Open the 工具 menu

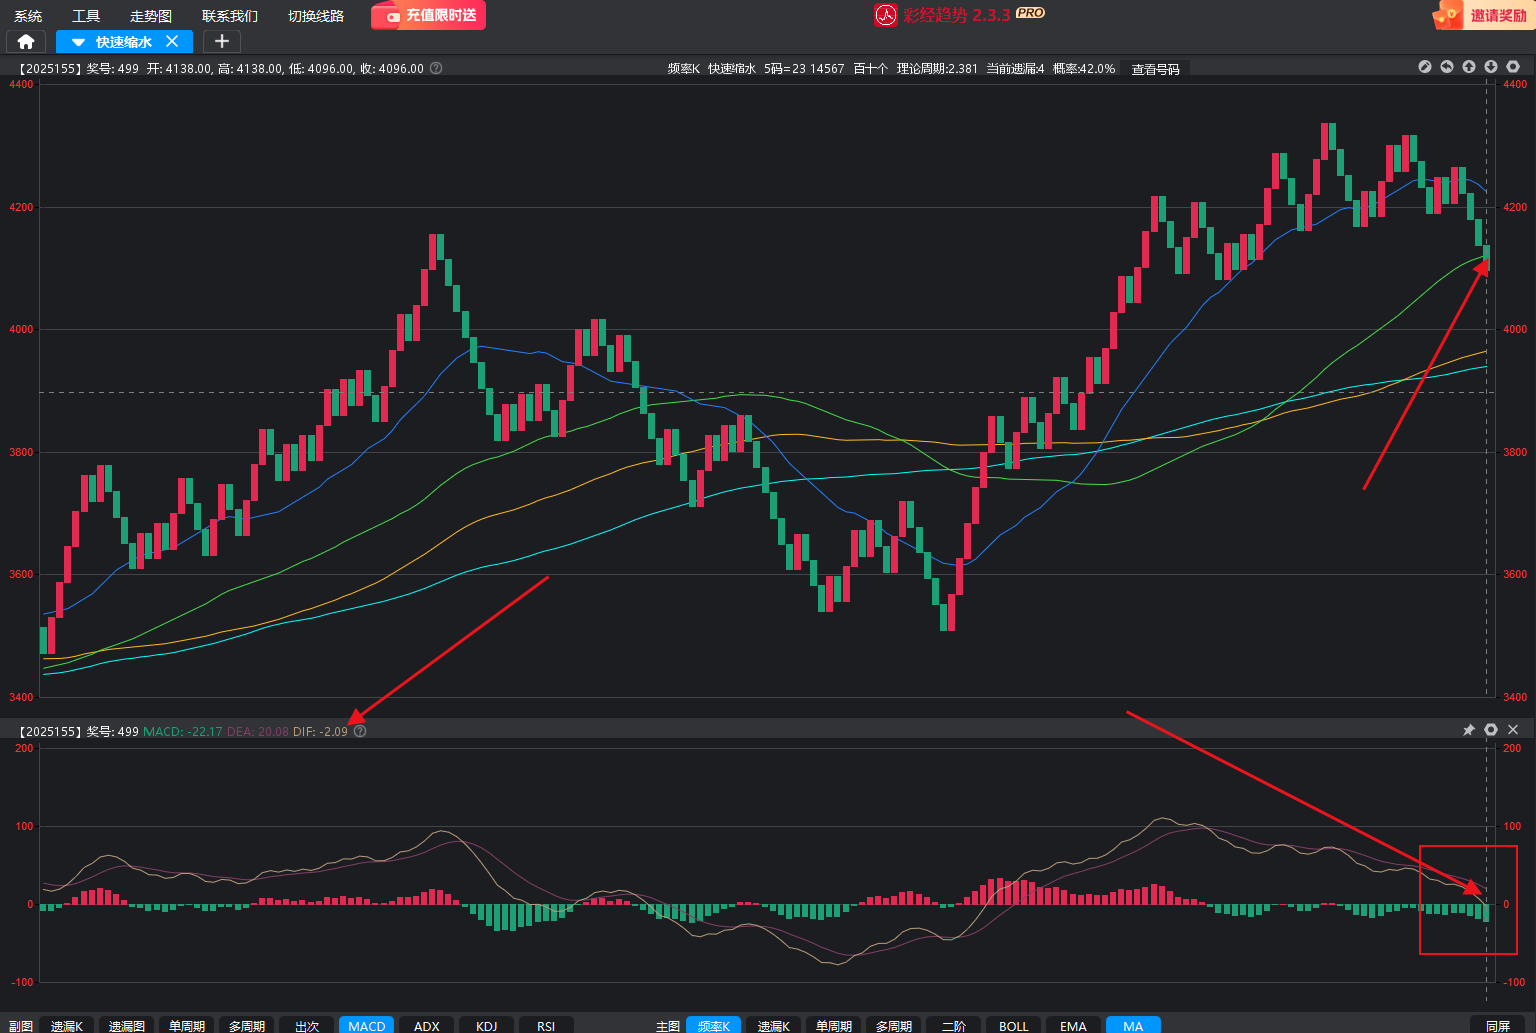pos(86,16)
